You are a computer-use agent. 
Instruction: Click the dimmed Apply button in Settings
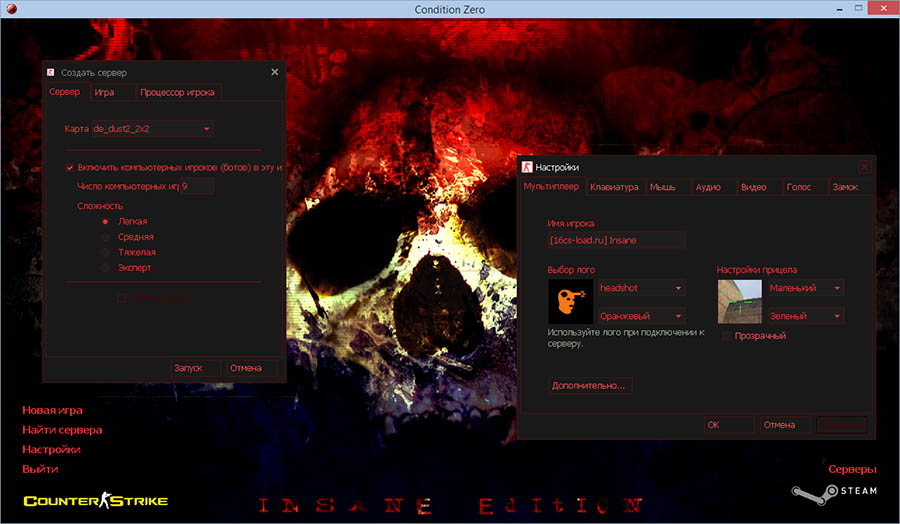841,425
